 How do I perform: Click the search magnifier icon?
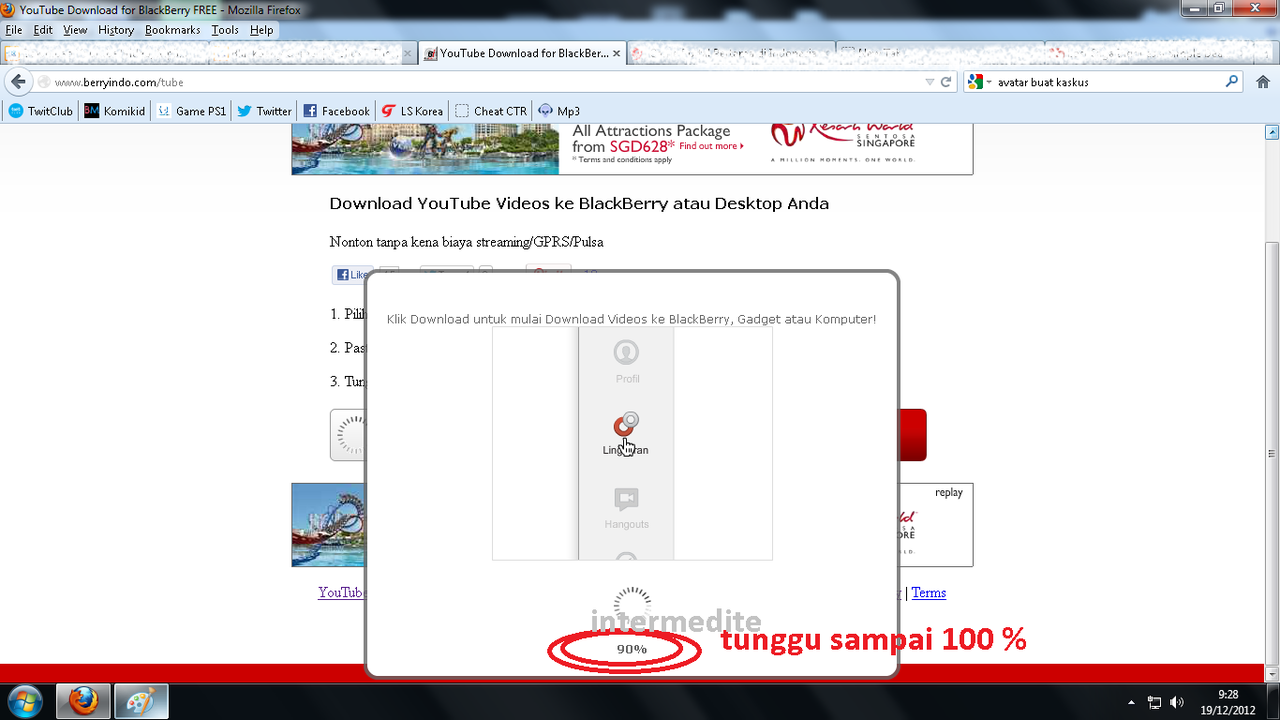pyautogui.click(x=1233, y=82)
